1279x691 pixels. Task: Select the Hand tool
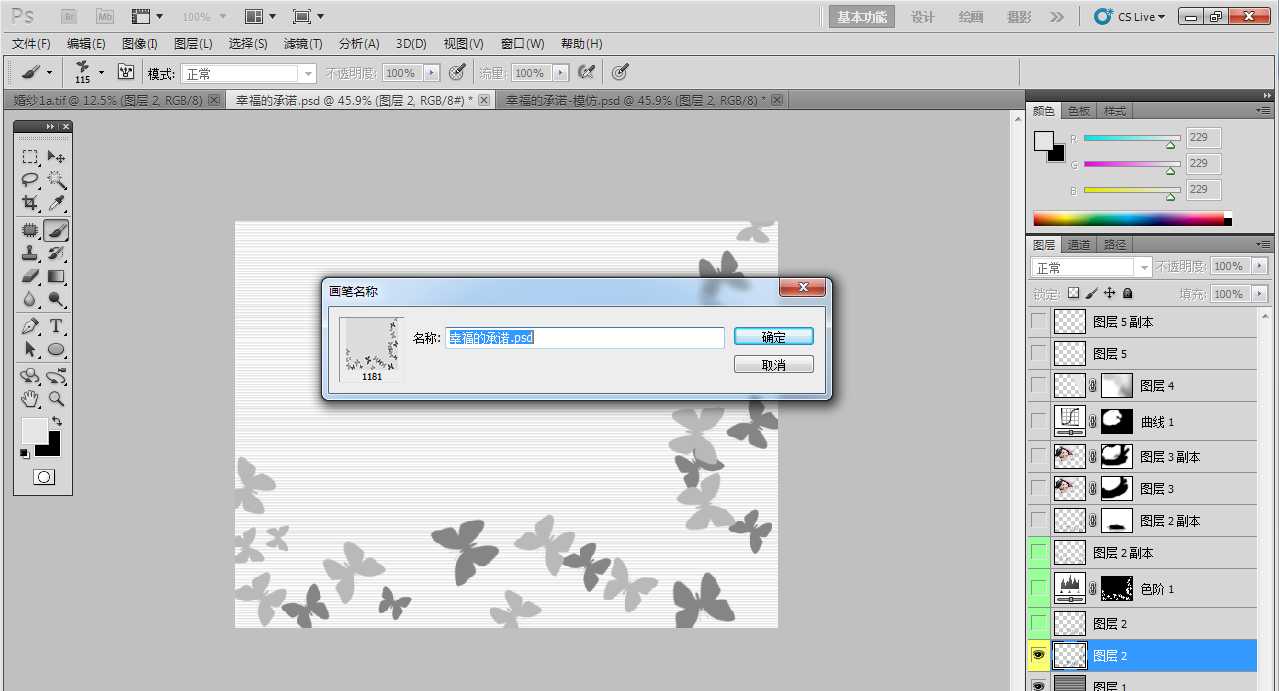(30, 399)
